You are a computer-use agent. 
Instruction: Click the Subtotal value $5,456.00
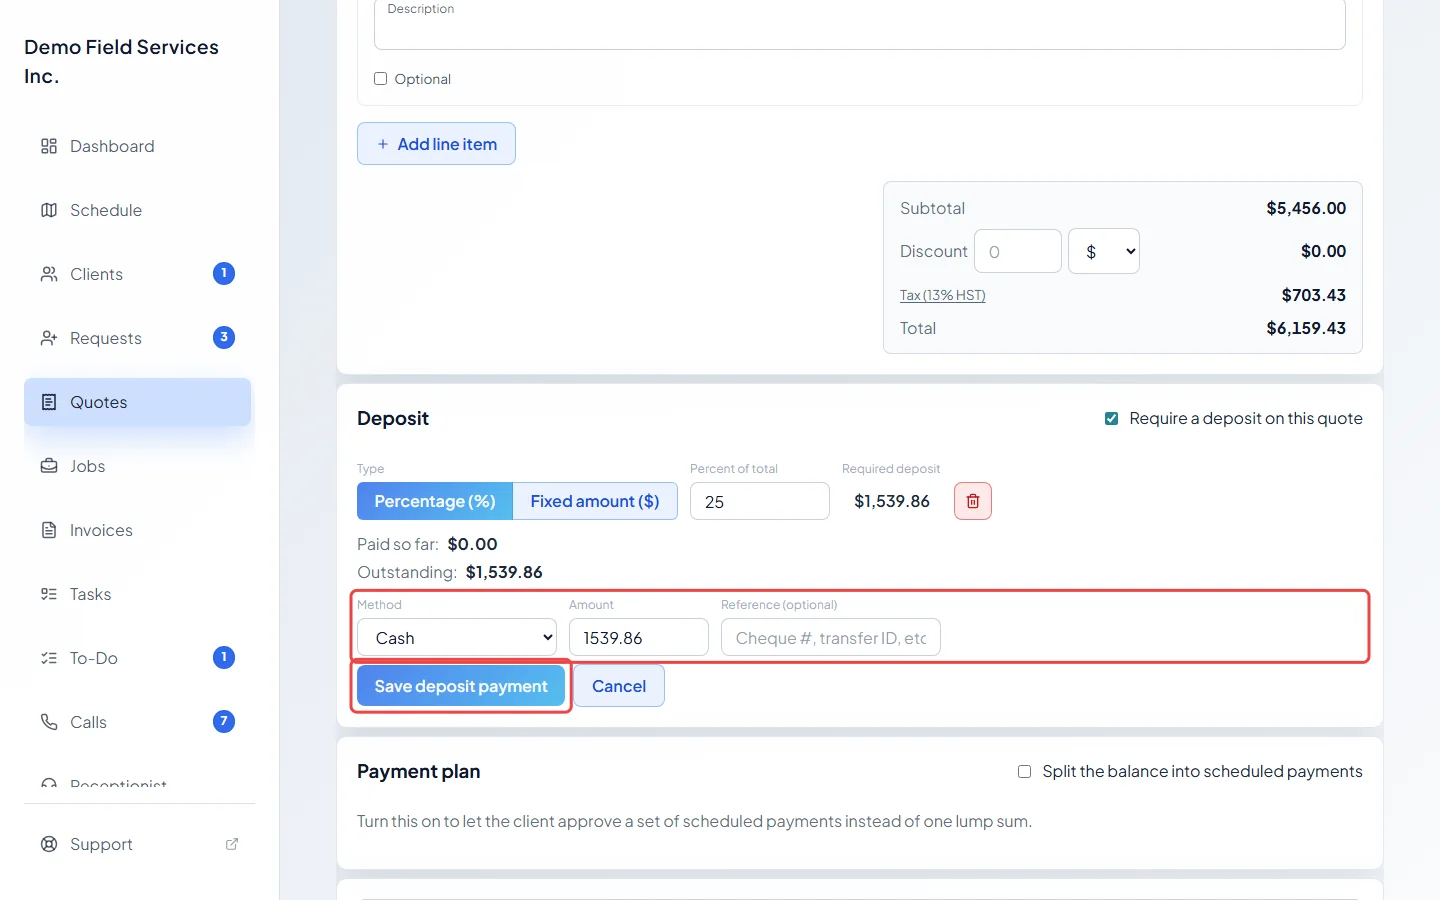[x=1306, y=208]
